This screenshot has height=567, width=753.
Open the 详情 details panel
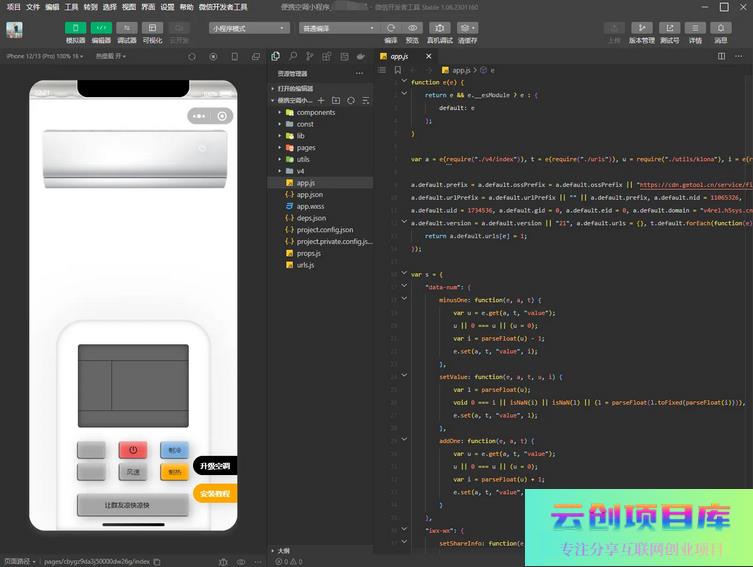pos(695,28)
